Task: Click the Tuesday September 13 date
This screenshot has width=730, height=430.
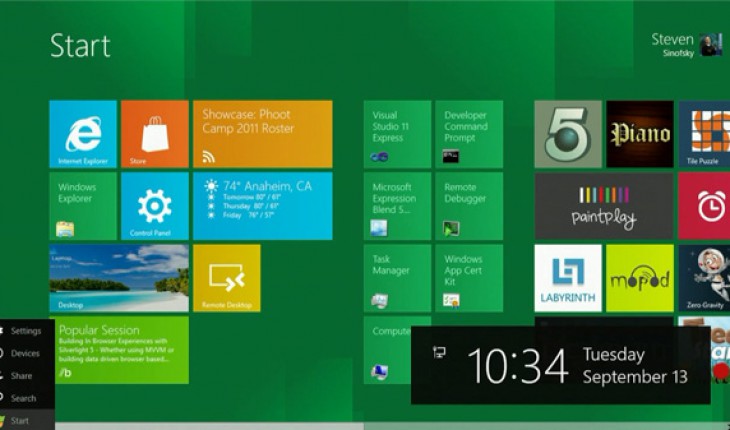Action: pos(635,365)
